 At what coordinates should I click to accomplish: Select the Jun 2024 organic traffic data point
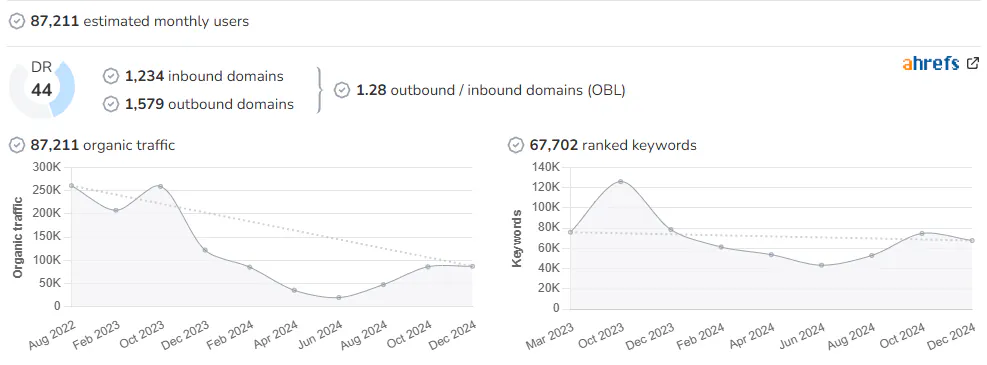click(x=339, y=297)
